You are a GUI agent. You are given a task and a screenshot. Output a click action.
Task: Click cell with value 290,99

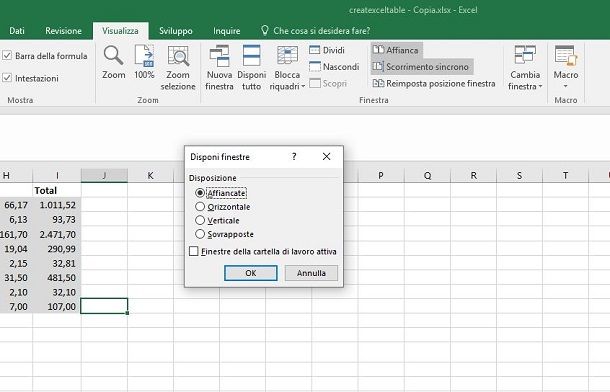[57, 249]
